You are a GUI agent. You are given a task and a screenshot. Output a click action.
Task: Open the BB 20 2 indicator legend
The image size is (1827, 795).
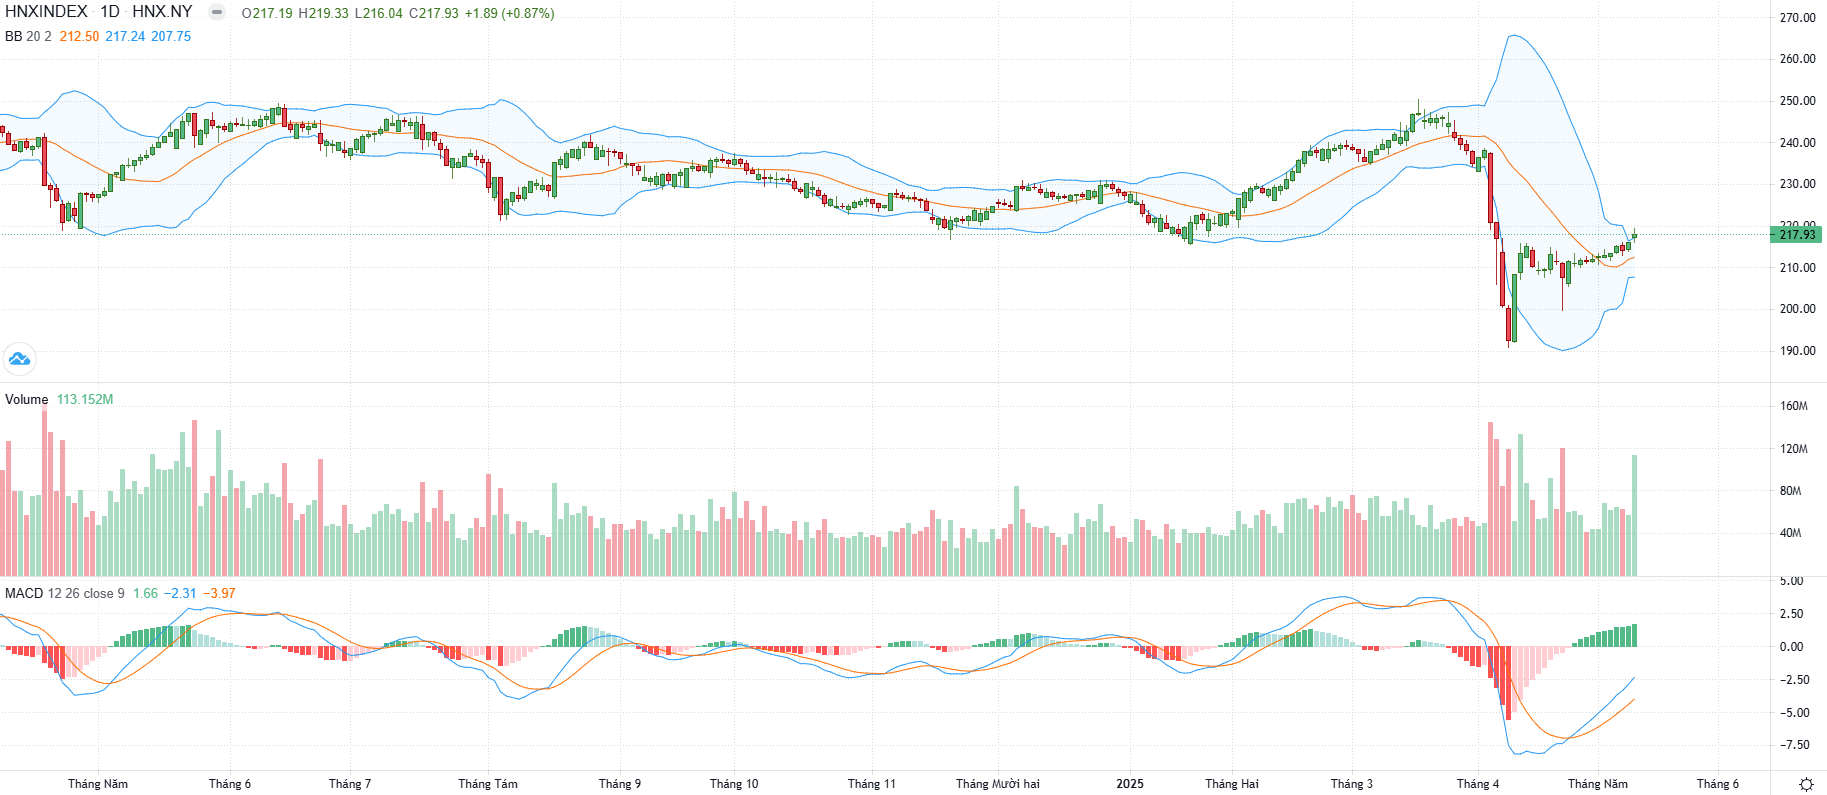[x=28, y=36]
